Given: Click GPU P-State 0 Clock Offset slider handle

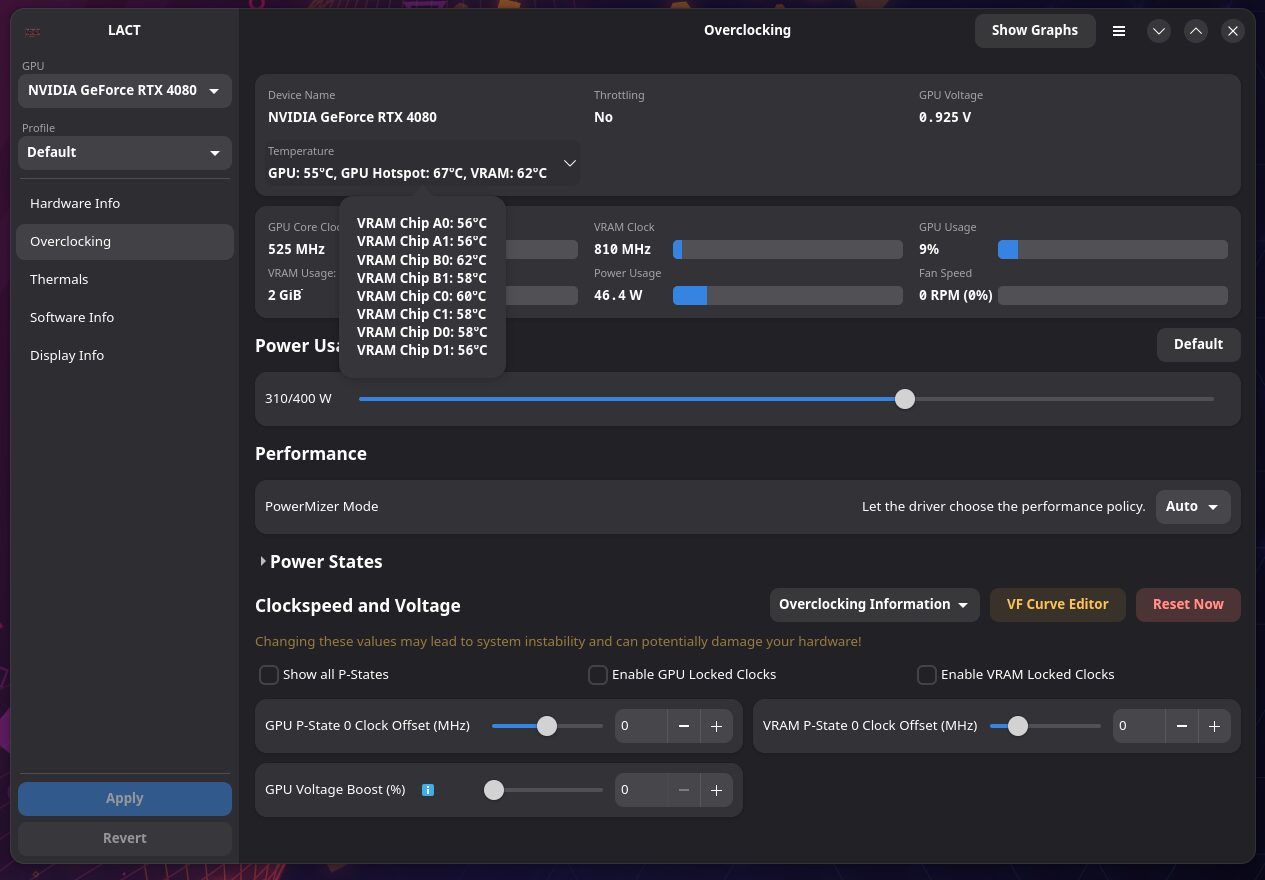Looking at the screenshot, I should click(x=547, y=726).
